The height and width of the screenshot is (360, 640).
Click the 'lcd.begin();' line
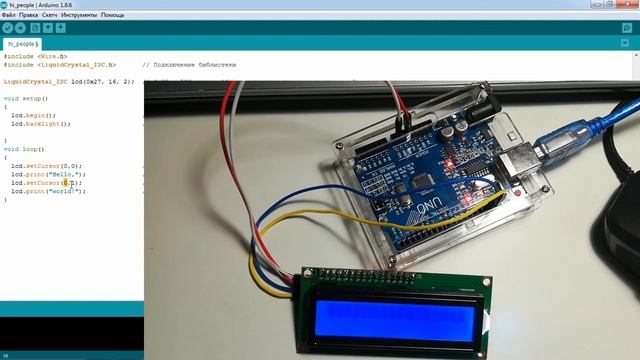pyautogui.click(x=33, y=116)
